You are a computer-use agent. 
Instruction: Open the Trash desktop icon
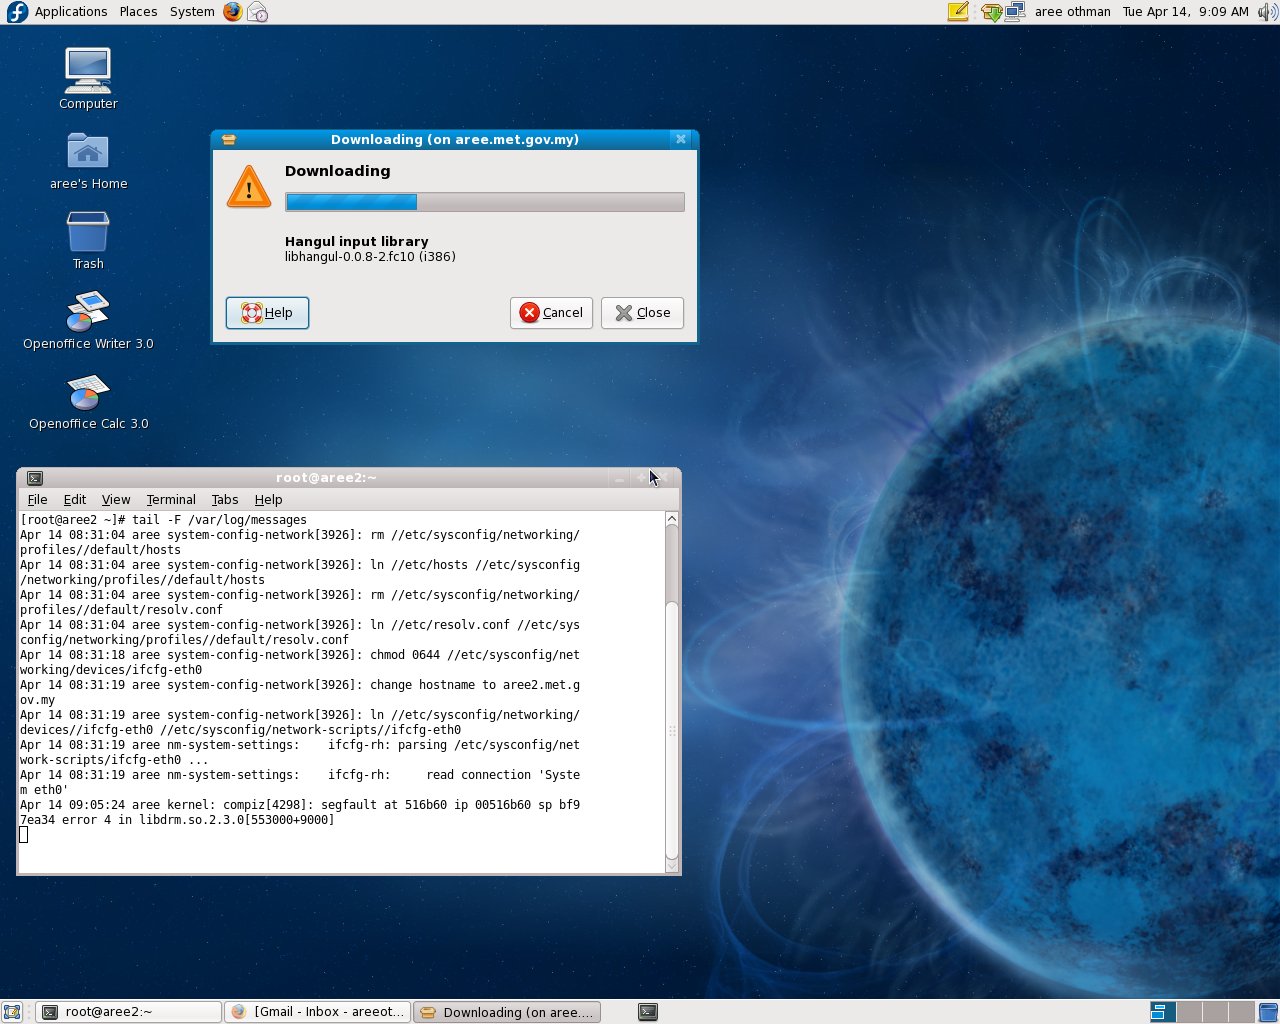(x=88, y=232)
